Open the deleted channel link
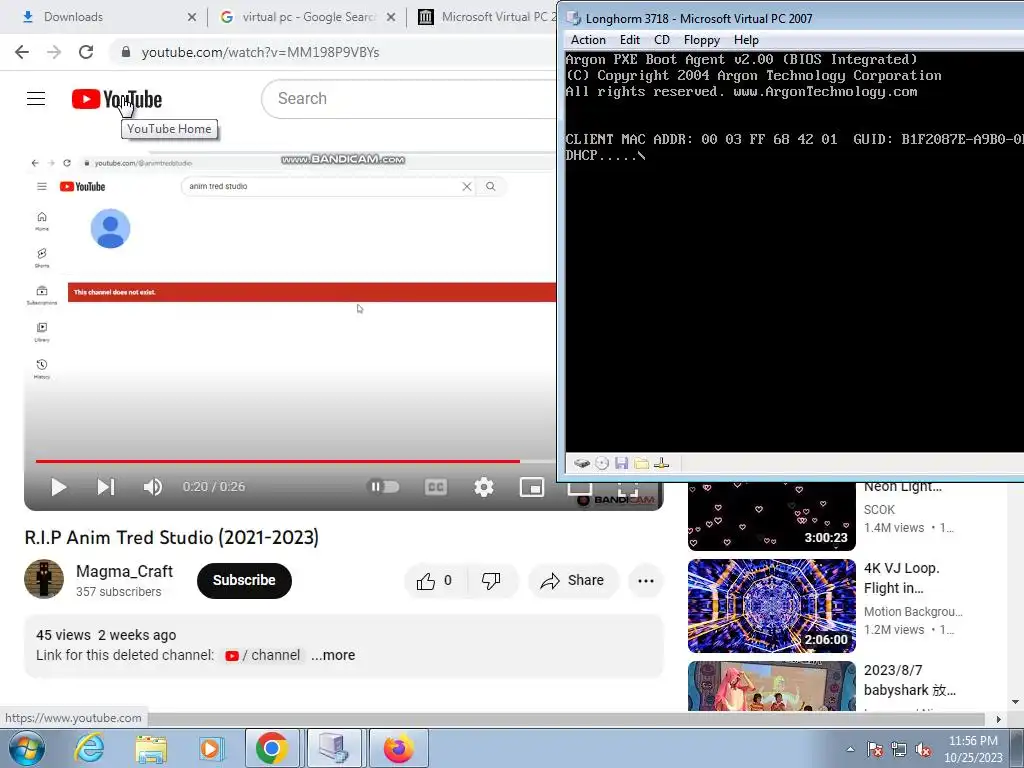Image resolution: width=1024 pixels, height=768 pixels. tap(263, 655)
